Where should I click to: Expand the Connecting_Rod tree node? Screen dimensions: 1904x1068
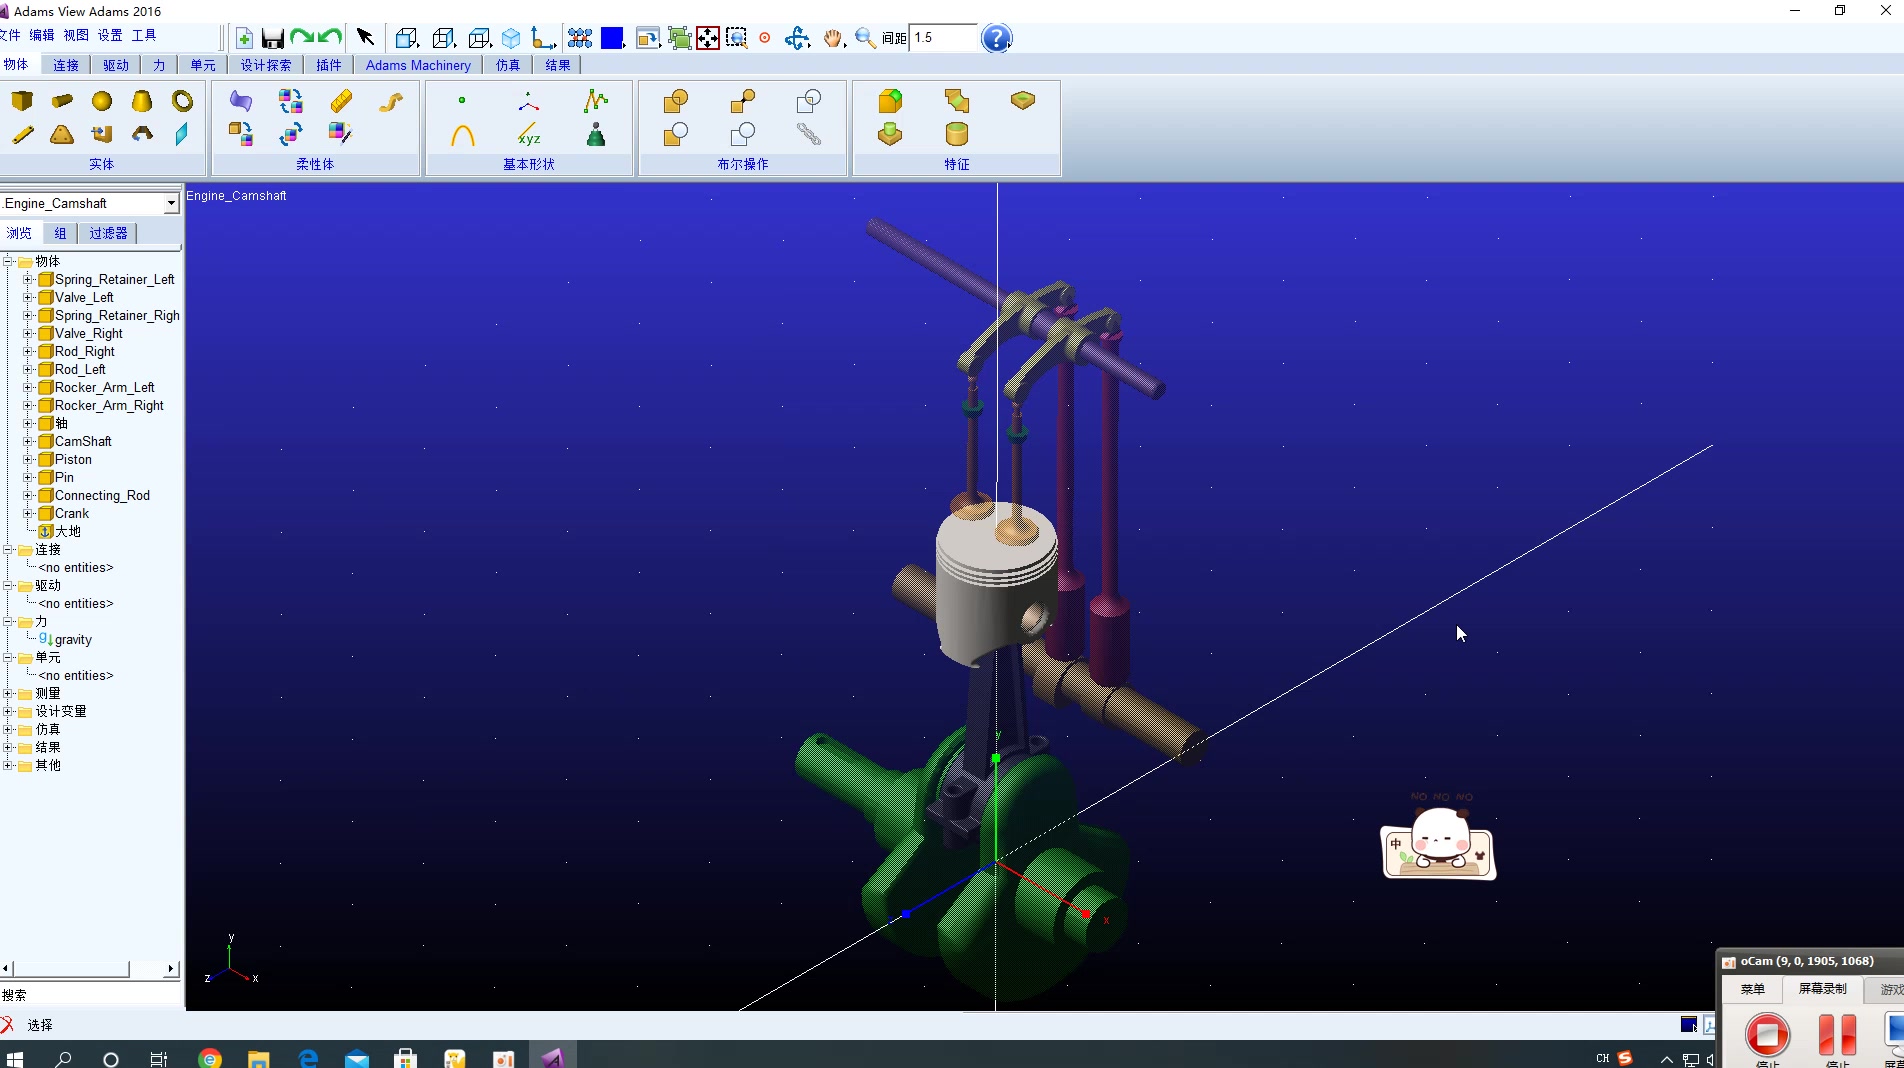pos(28,496)
